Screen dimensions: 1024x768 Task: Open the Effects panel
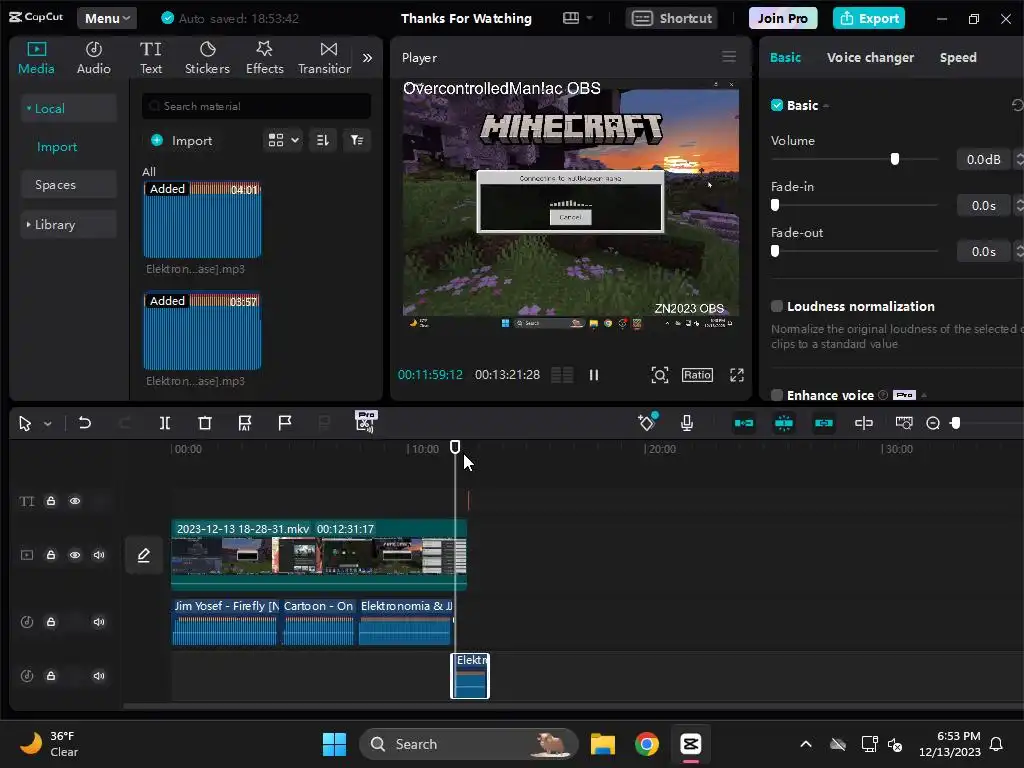coord(264,58)
